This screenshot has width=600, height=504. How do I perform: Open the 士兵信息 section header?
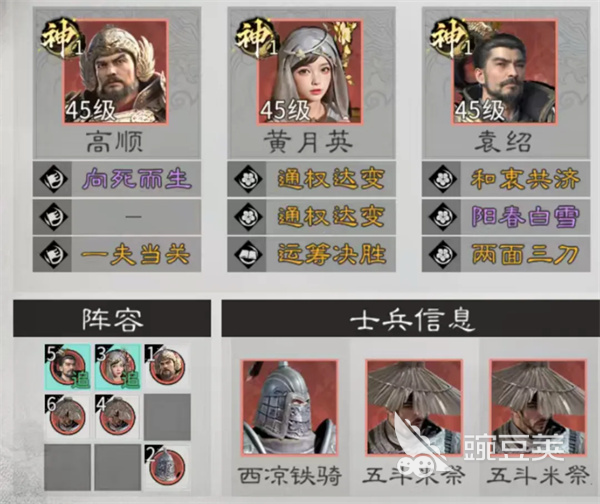411,318
